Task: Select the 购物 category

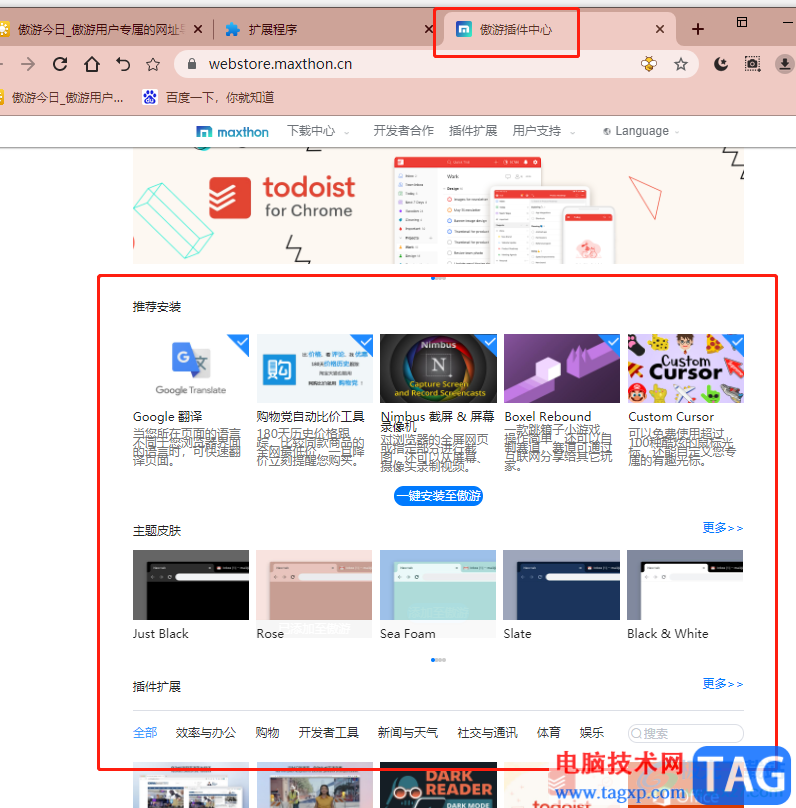Action: pyautogui.click(x=267, y=733)
